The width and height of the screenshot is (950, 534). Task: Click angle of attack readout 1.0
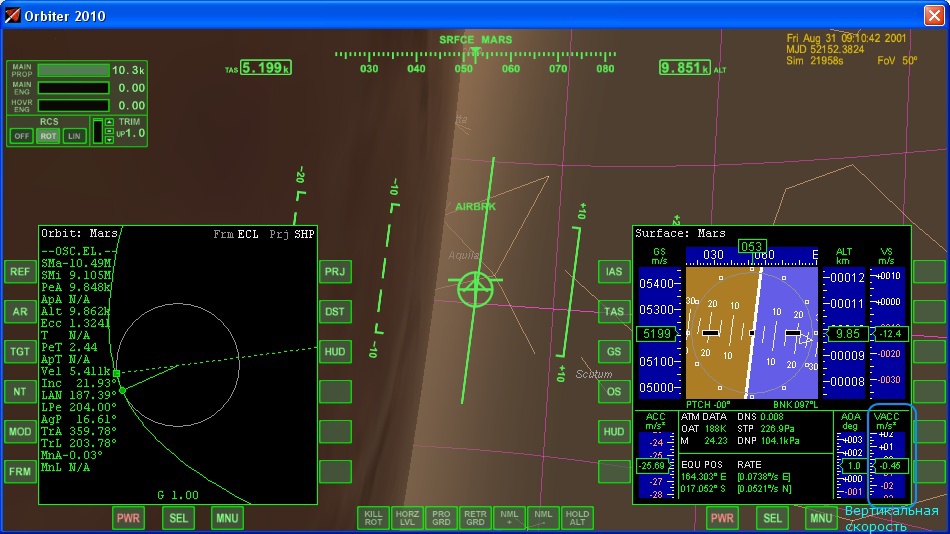pos(854,466)
